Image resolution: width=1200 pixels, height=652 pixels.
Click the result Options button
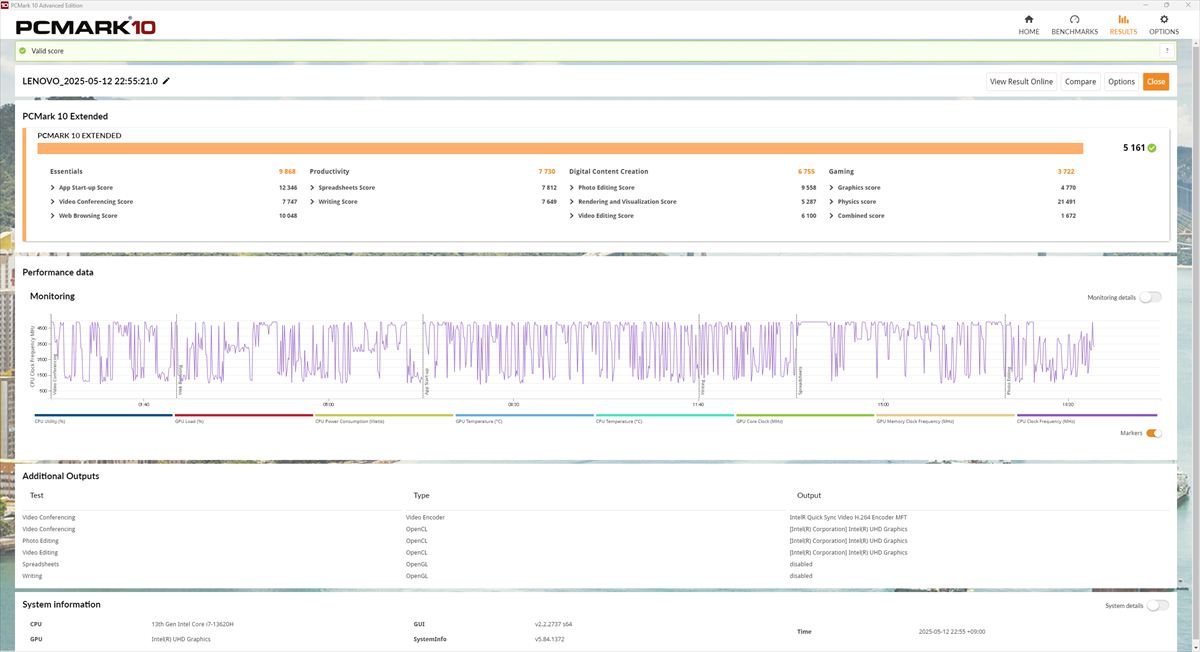click(1121, 82)
